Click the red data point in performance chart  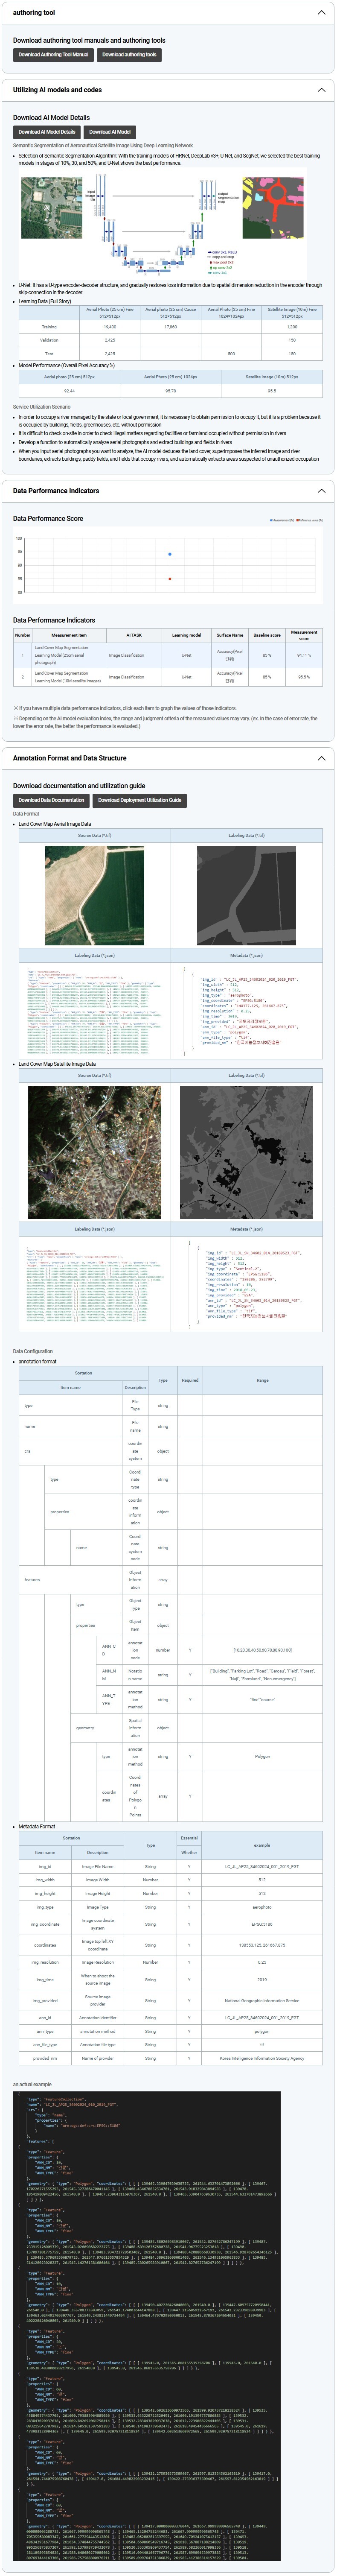[x=170, y=578]
